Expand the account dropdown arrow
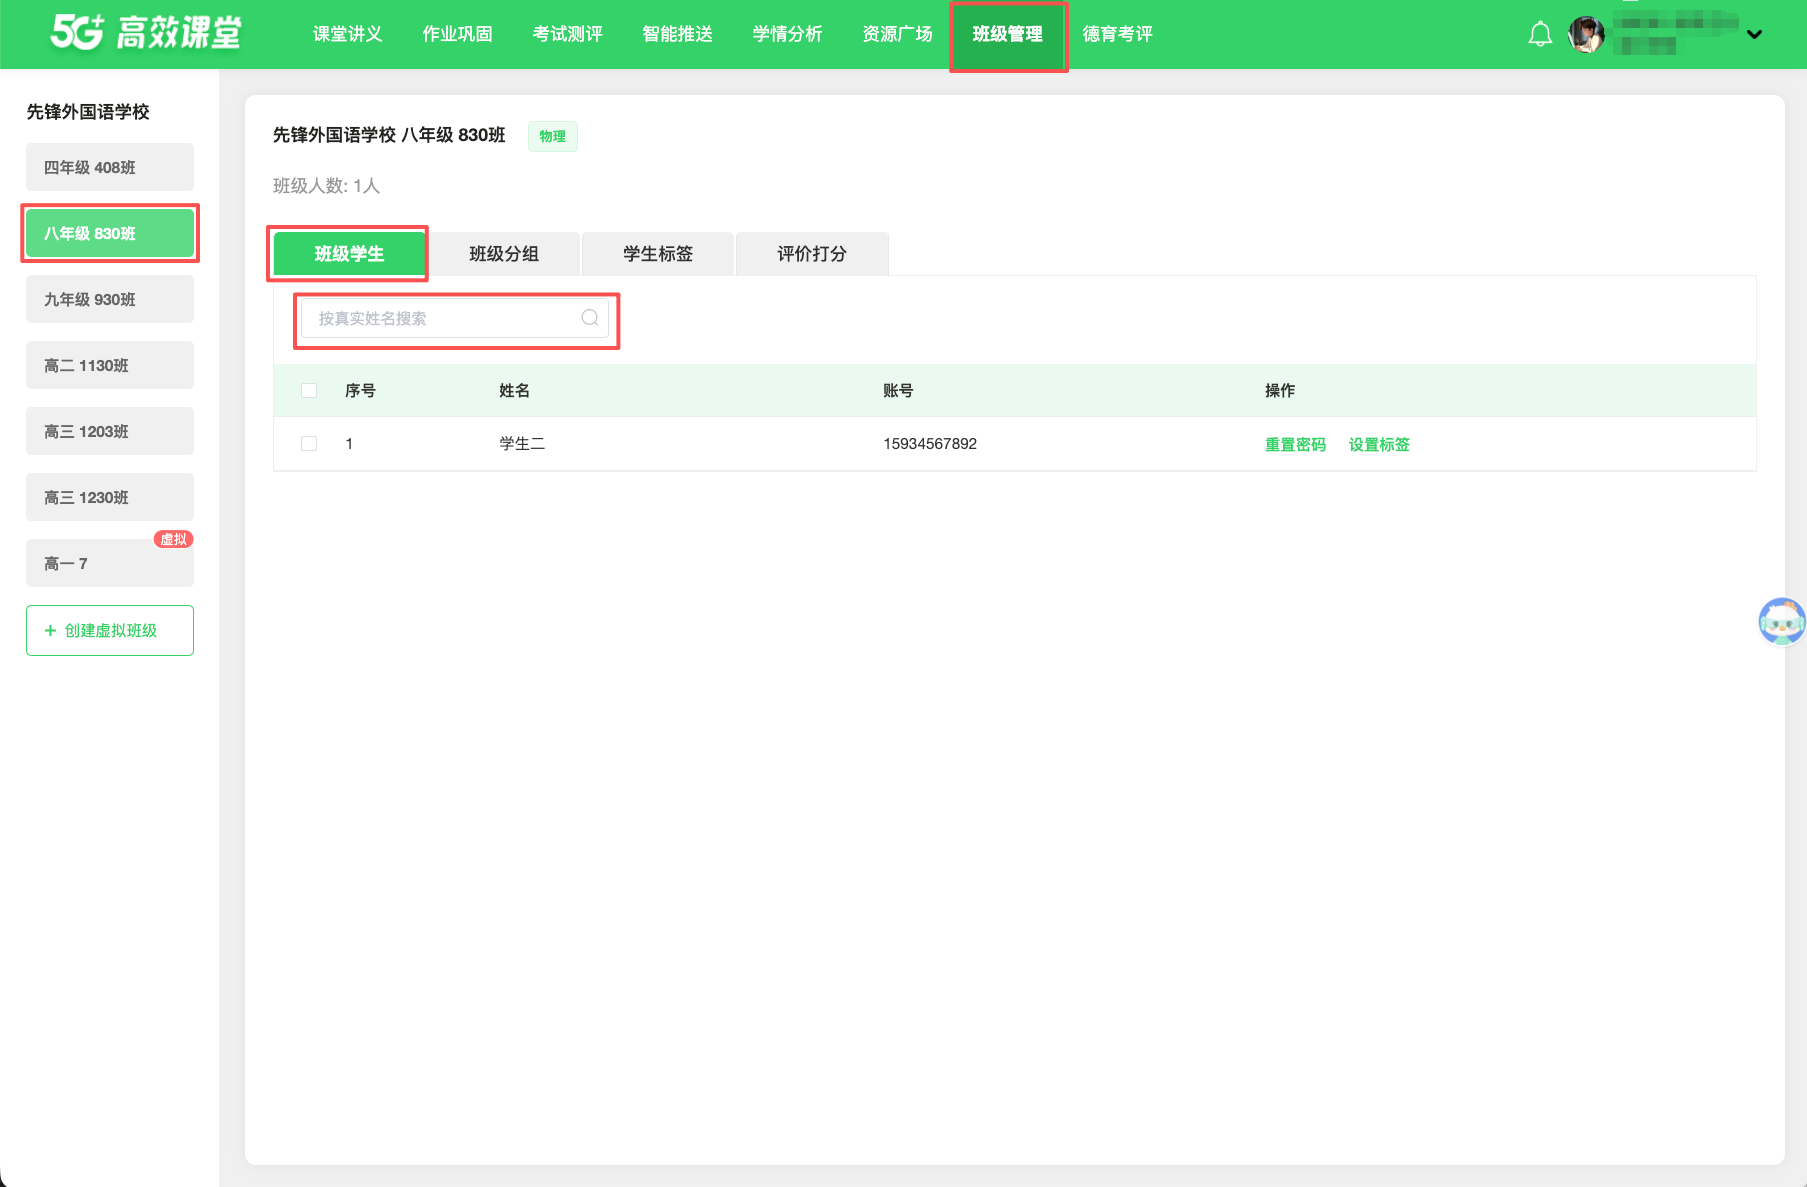 (1754, 34)
